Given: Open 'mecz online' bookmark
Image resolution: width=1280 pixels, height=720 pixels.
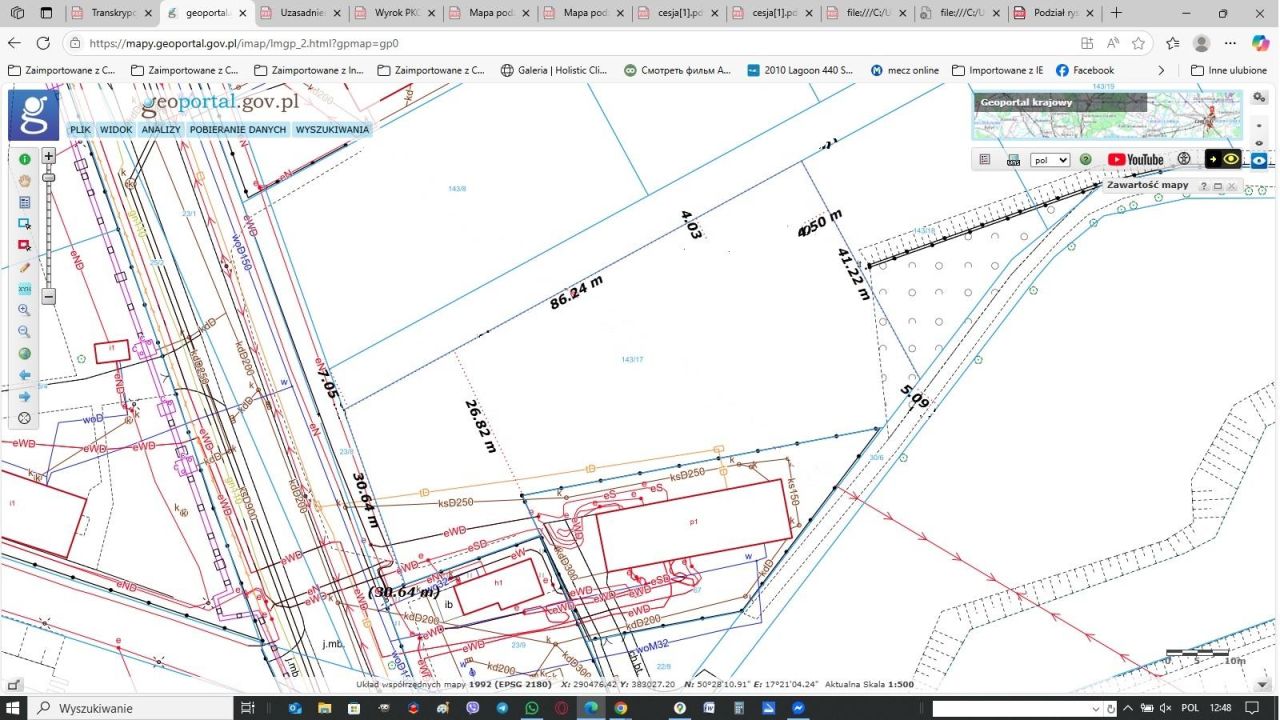Looking at the screenshot, I should [x=904, y=70].
